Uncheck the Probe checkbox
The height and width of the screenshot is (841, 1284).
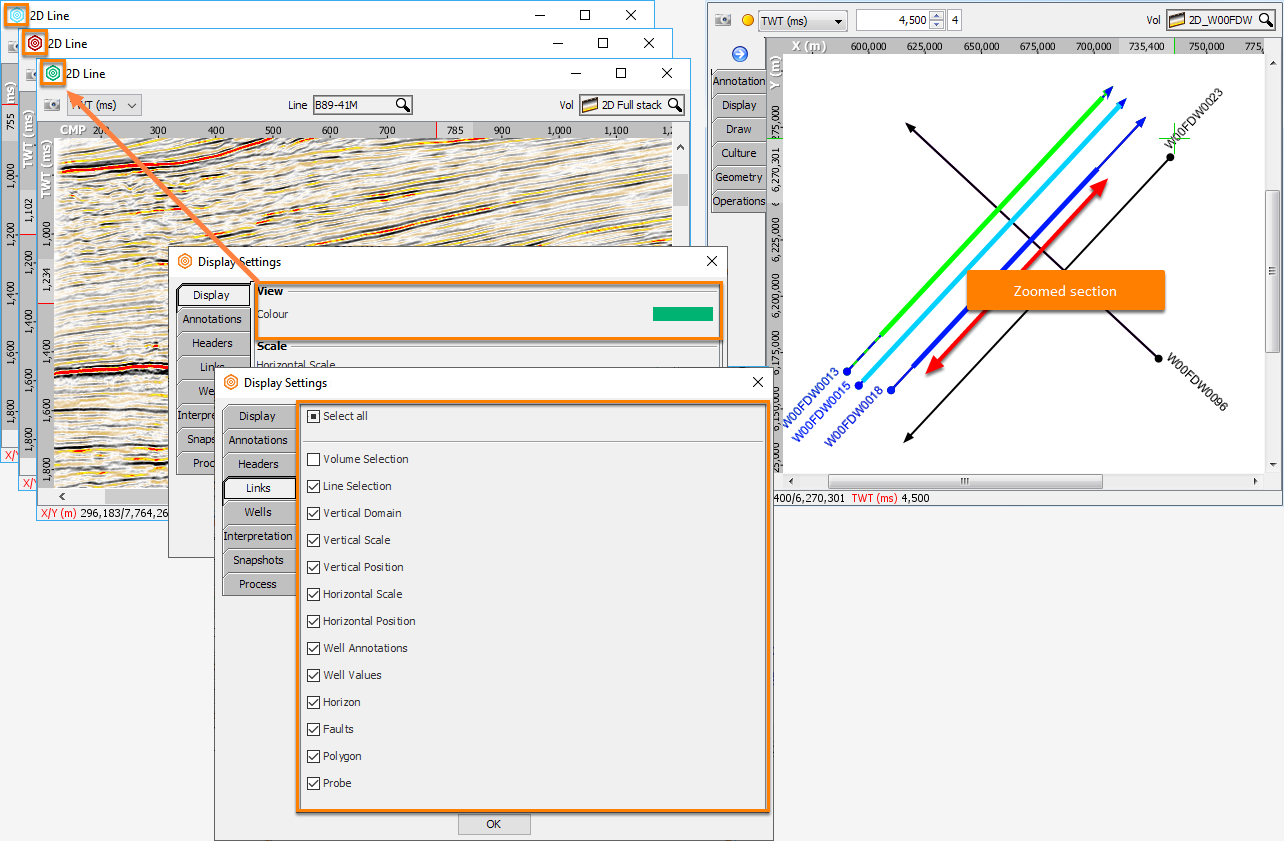point(314,783)
